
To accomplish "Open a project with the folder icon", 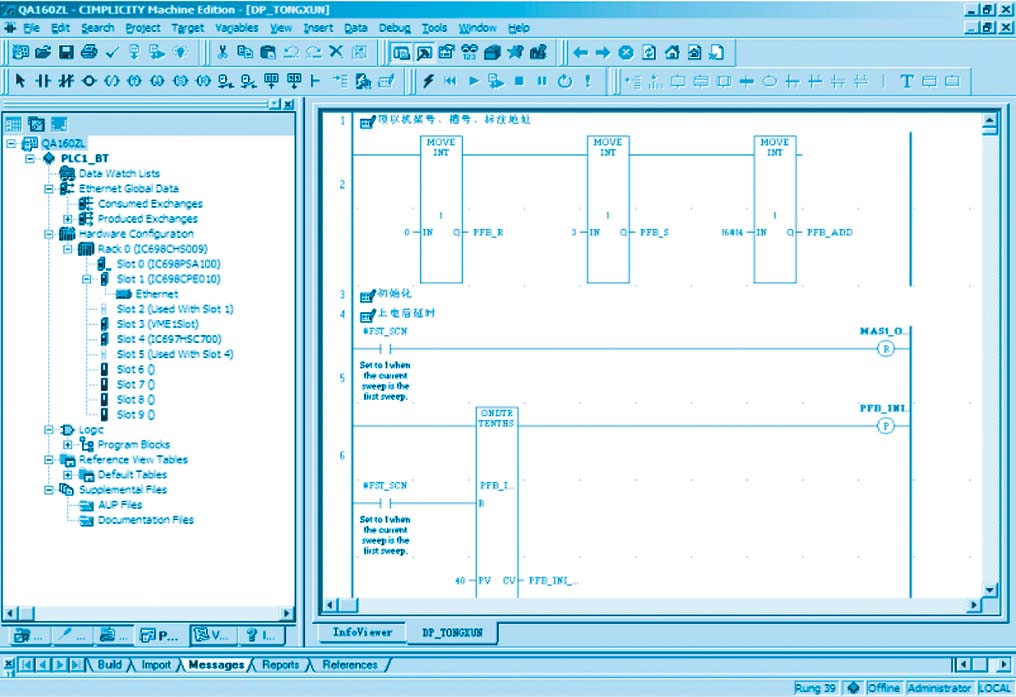I will tap(43, 52).
